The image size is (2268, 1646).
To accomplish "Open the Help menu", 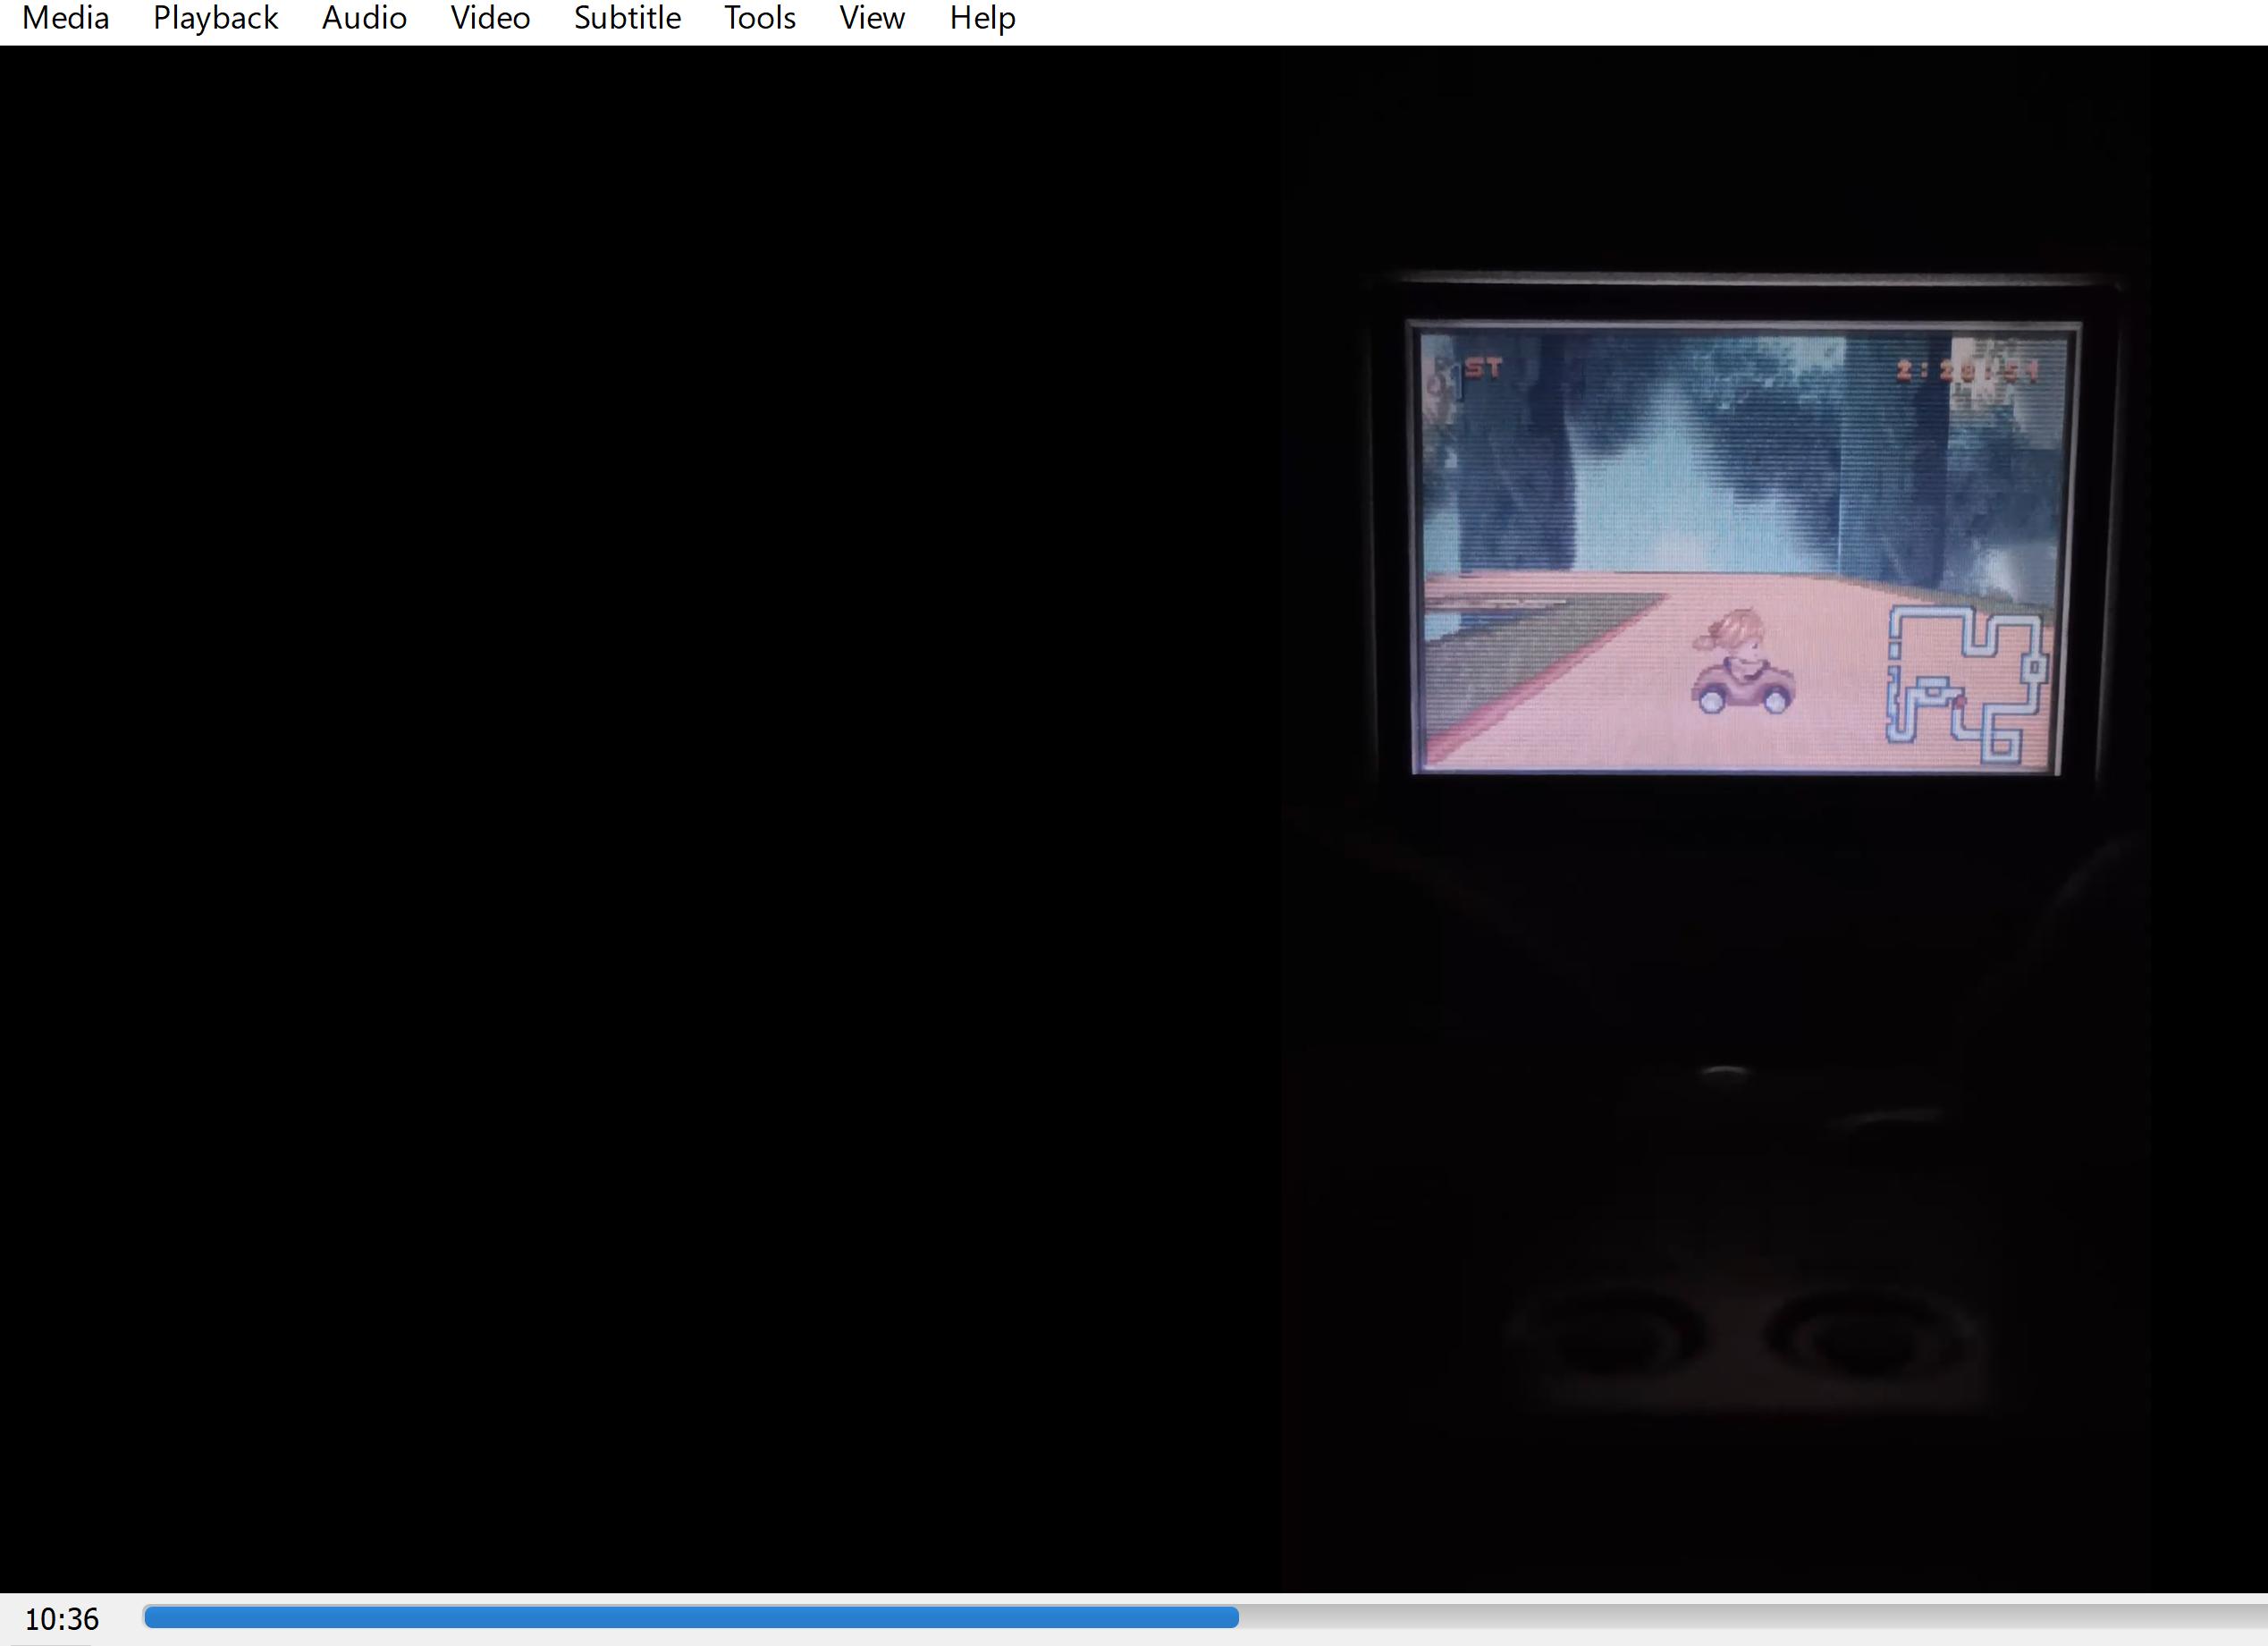I will tap(982, 18).
